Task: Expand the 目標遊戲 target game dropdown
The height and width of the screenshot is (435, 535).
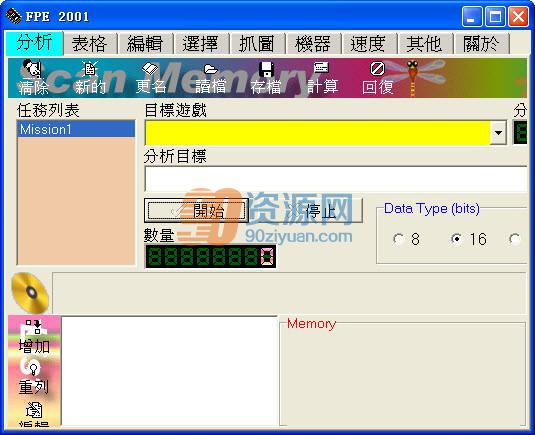Action: [x=498, y=133]
